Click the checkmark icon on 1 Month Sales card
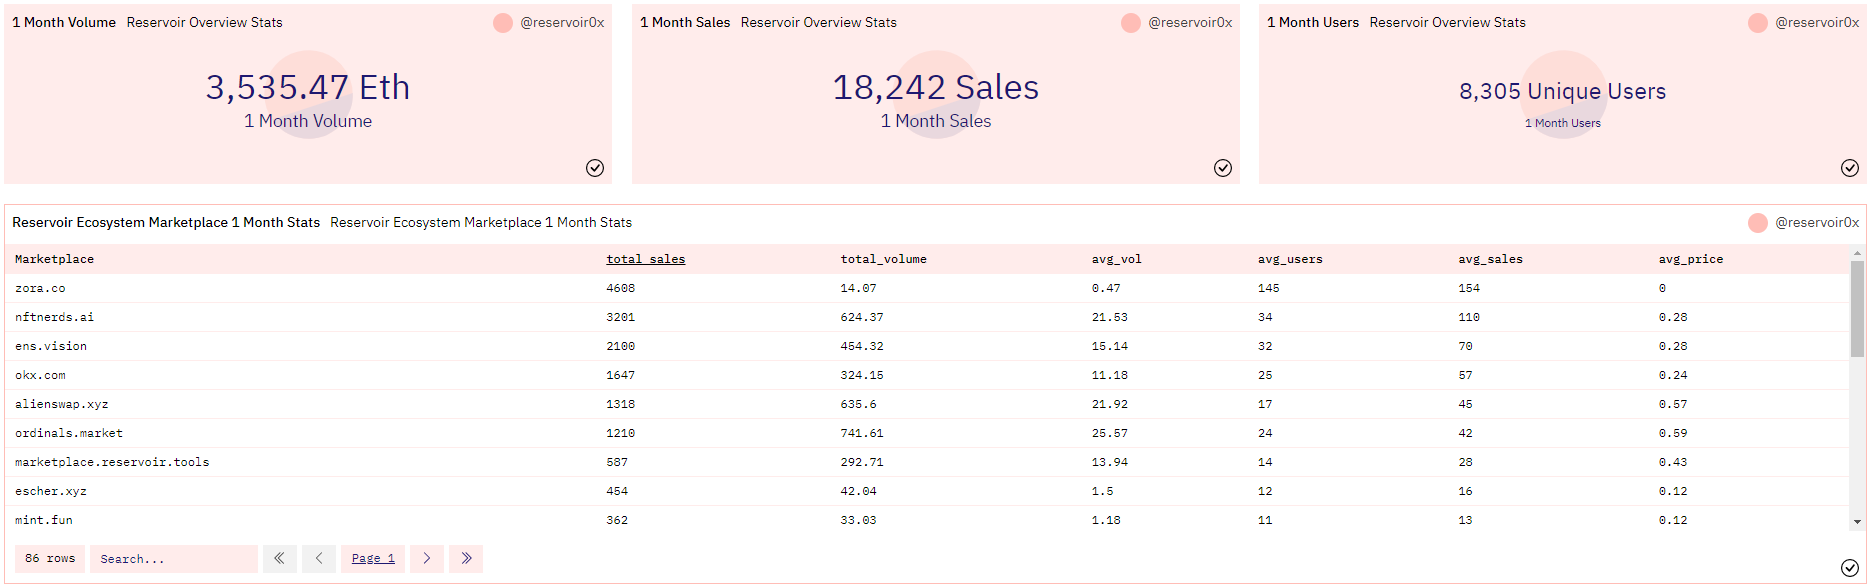 pyautogui.click(x=1223, y=168)
